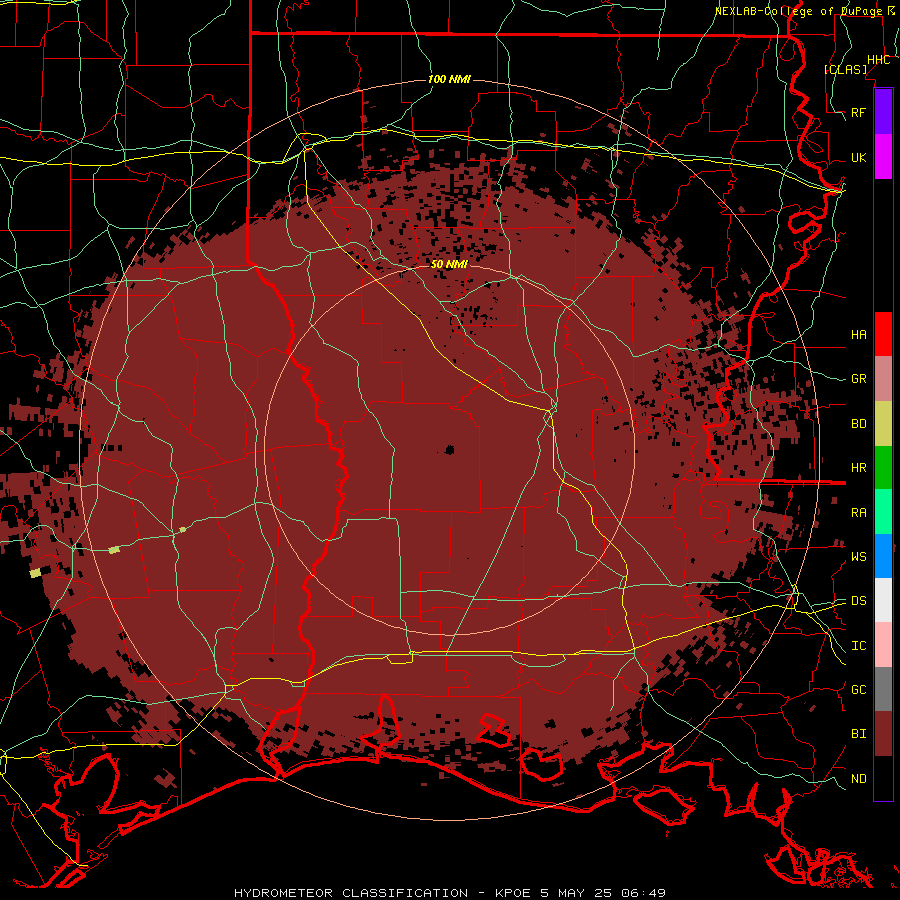Click the BI legend label
900x900 pixels.
(x=858, y=734)
